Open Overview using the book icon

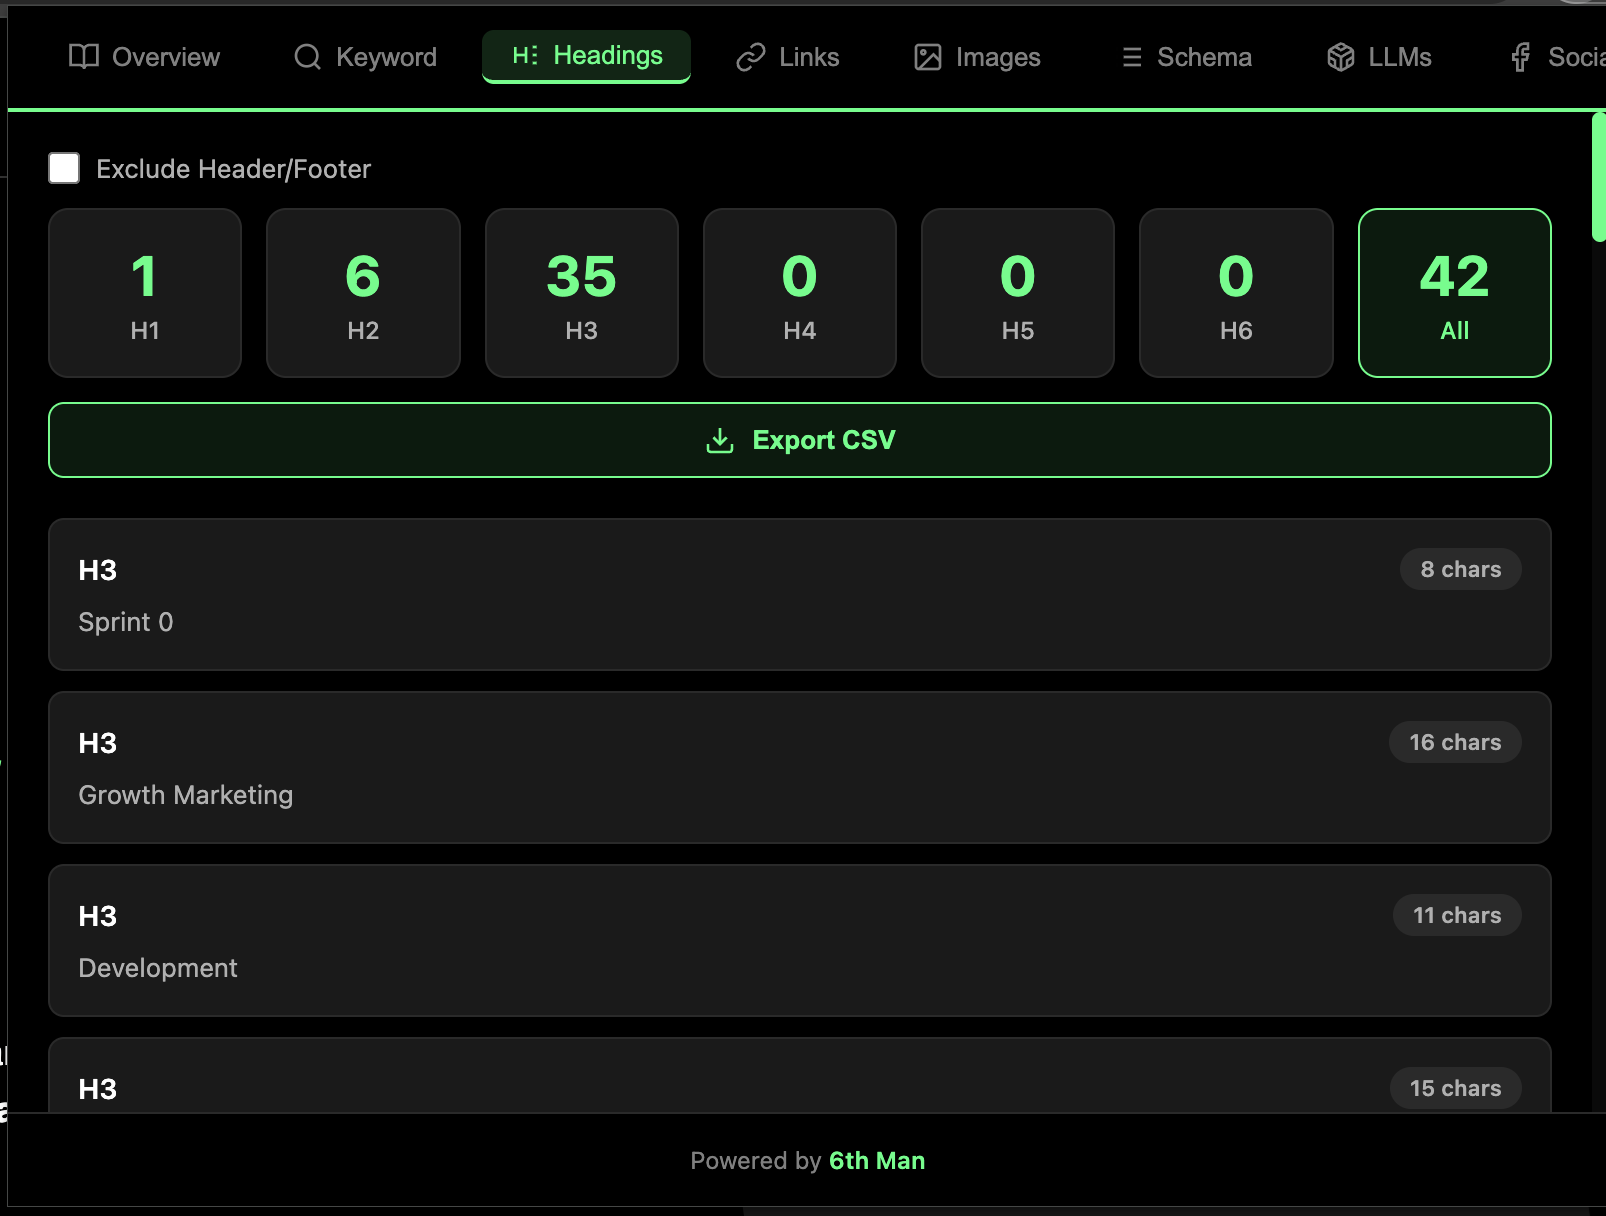pos(85,57)
